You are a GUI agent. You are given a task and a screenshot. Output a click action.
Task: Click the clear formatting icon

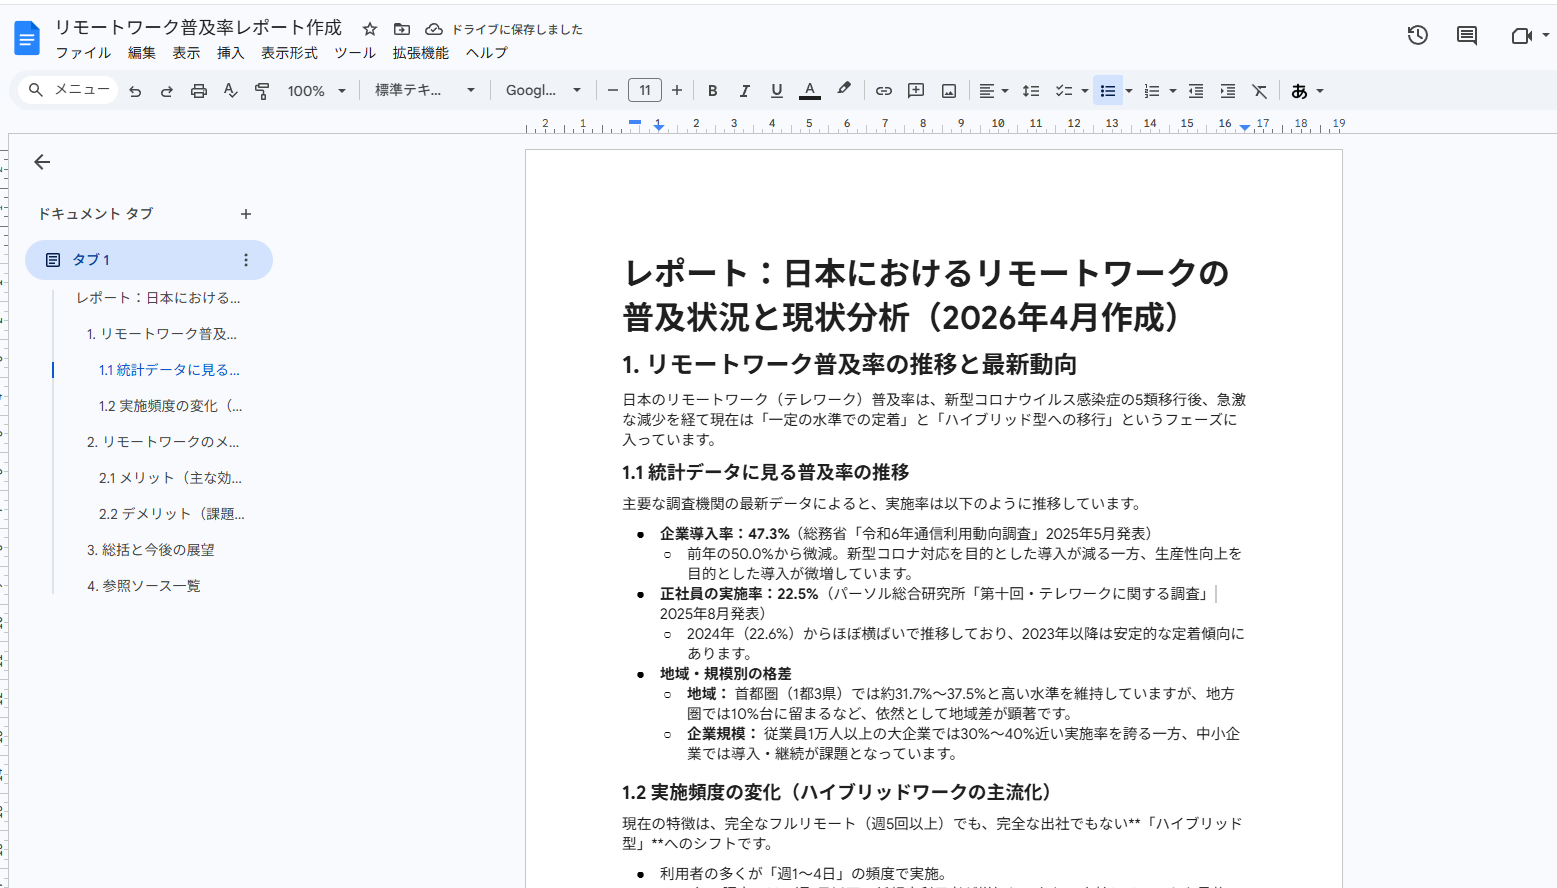tap(1260, 91)
